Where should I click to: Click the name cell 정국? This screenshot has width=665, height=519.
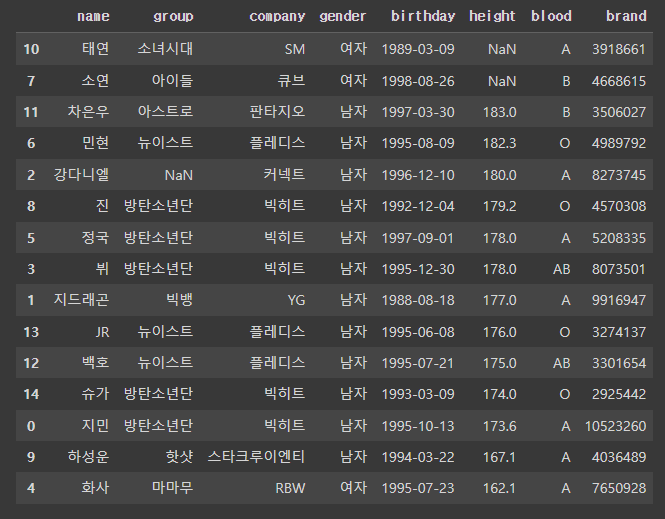click(95, 237)
